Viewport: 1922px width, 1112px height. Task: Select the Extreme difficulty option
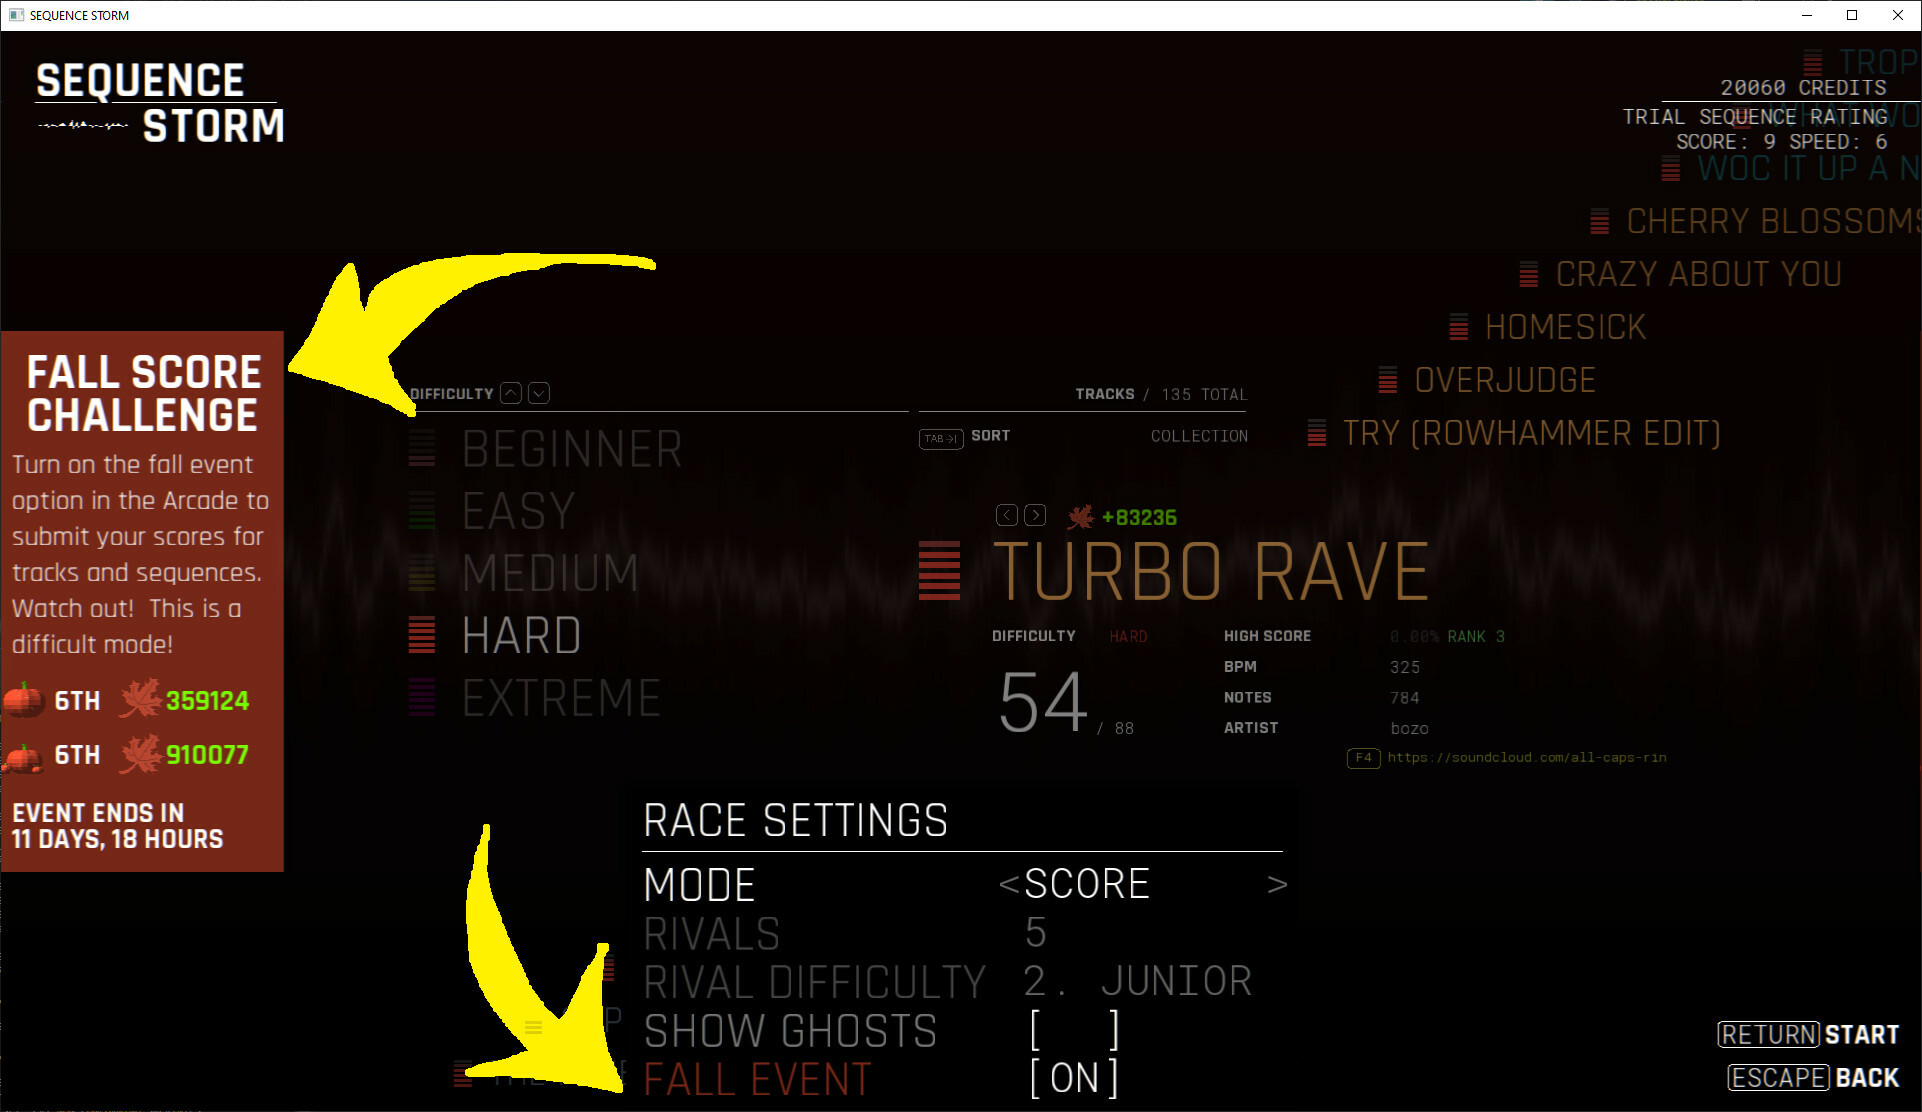[x=560, y=698]
